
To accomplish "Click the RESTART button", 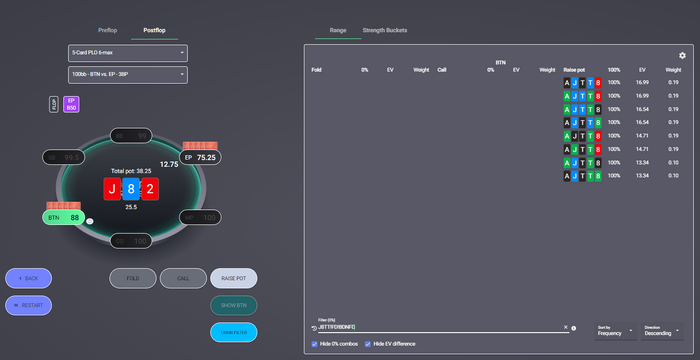I will click(x=29, y=306).
